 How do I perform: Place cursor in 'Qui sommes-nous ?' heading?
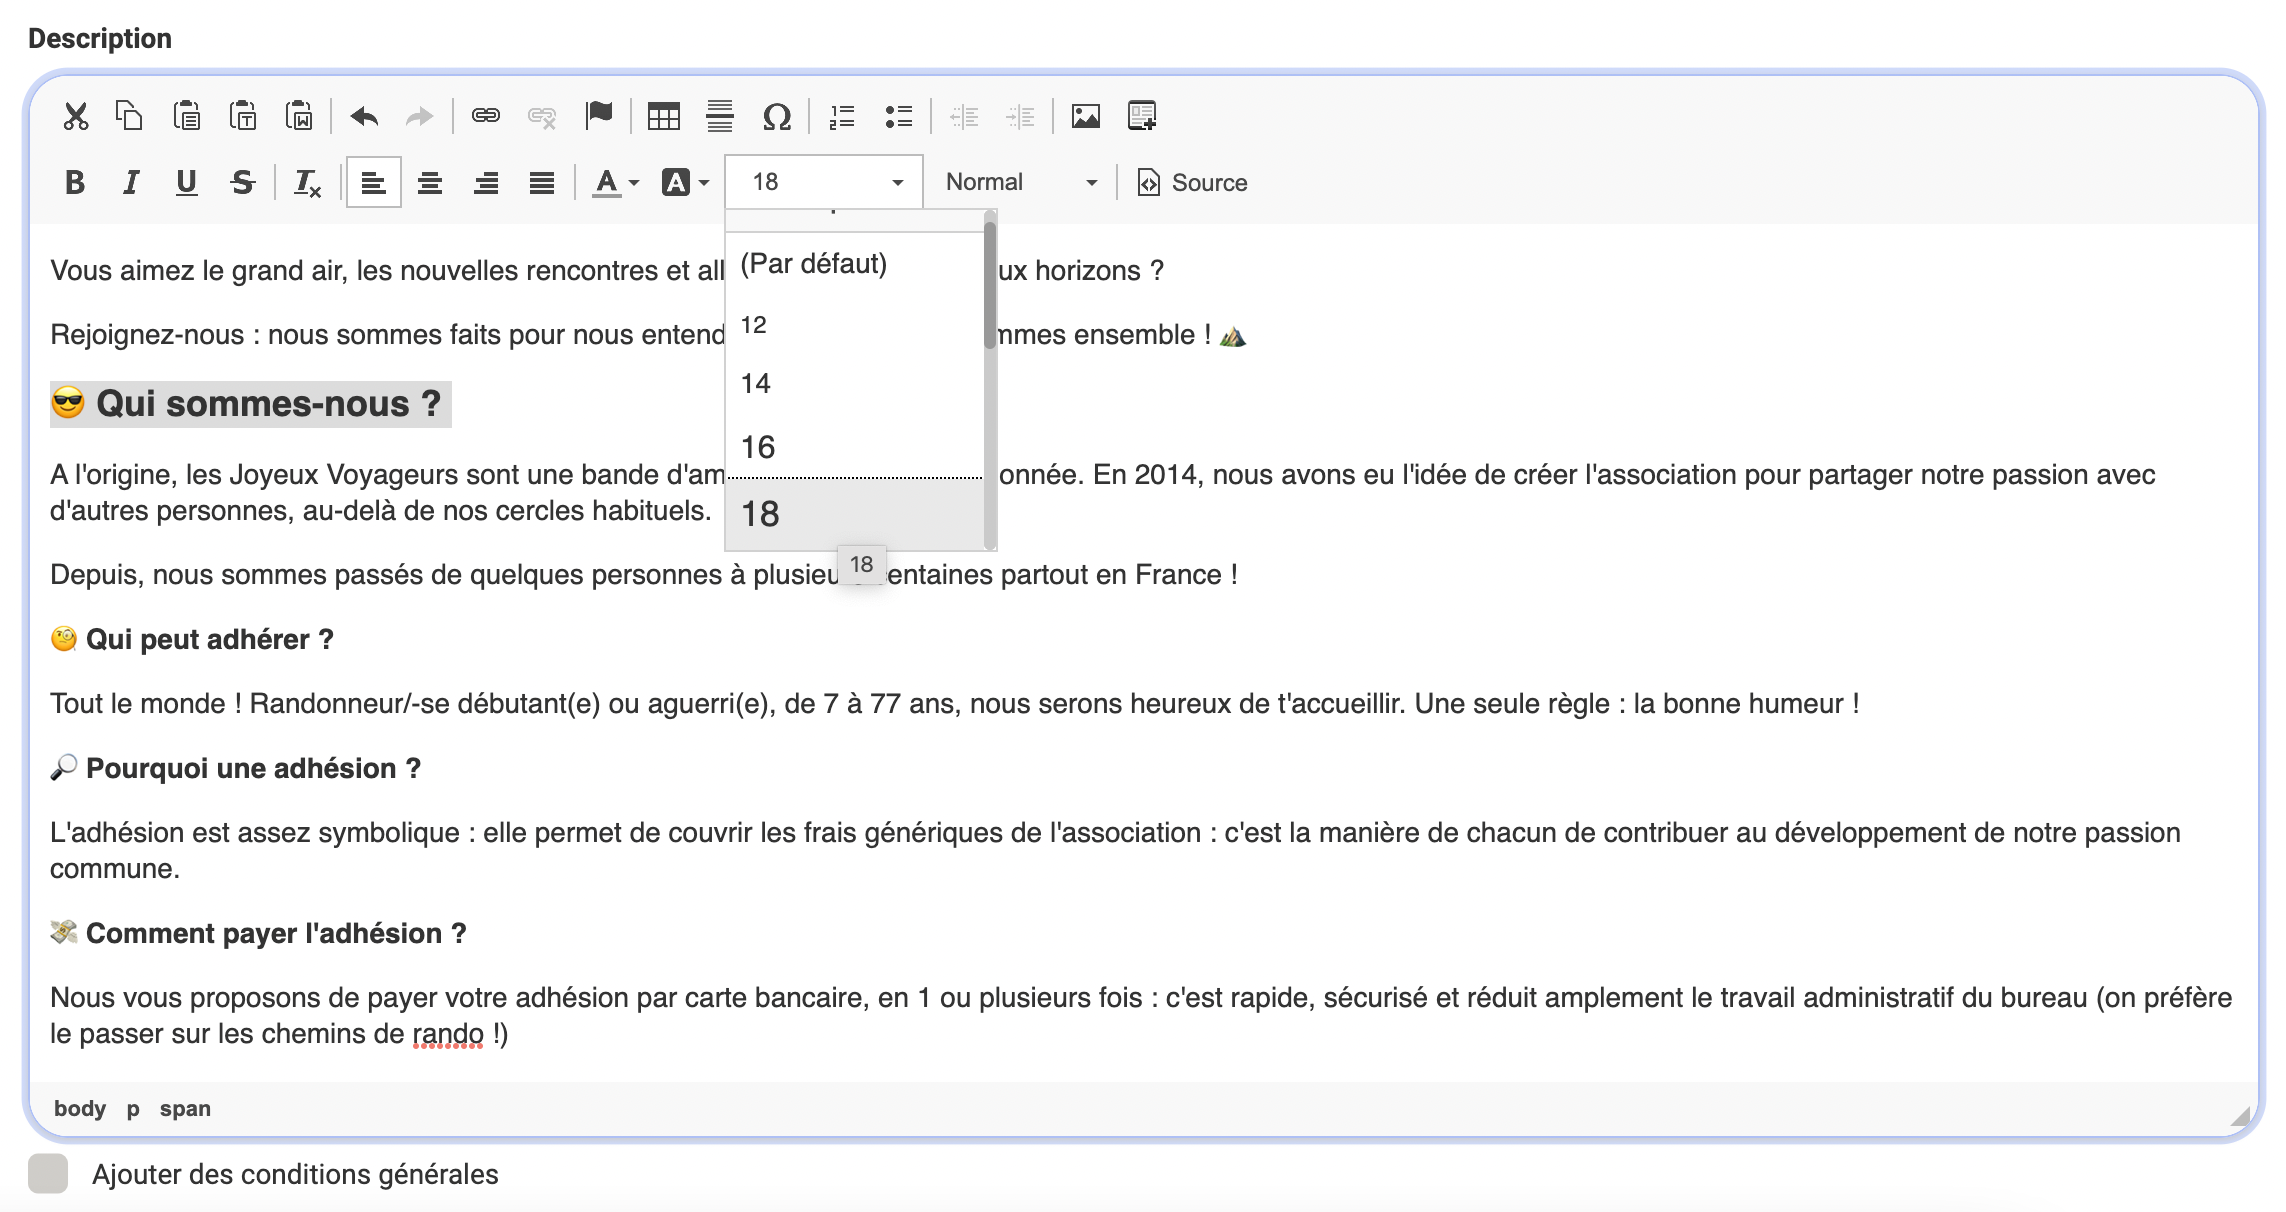tap(268, 404)
